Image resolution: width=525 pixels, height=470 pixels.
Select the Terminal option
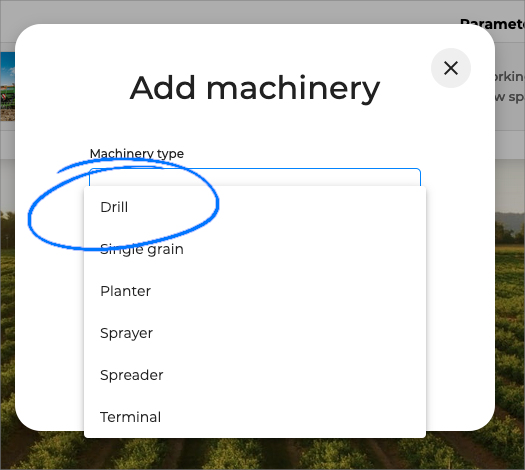pos(255,417)
